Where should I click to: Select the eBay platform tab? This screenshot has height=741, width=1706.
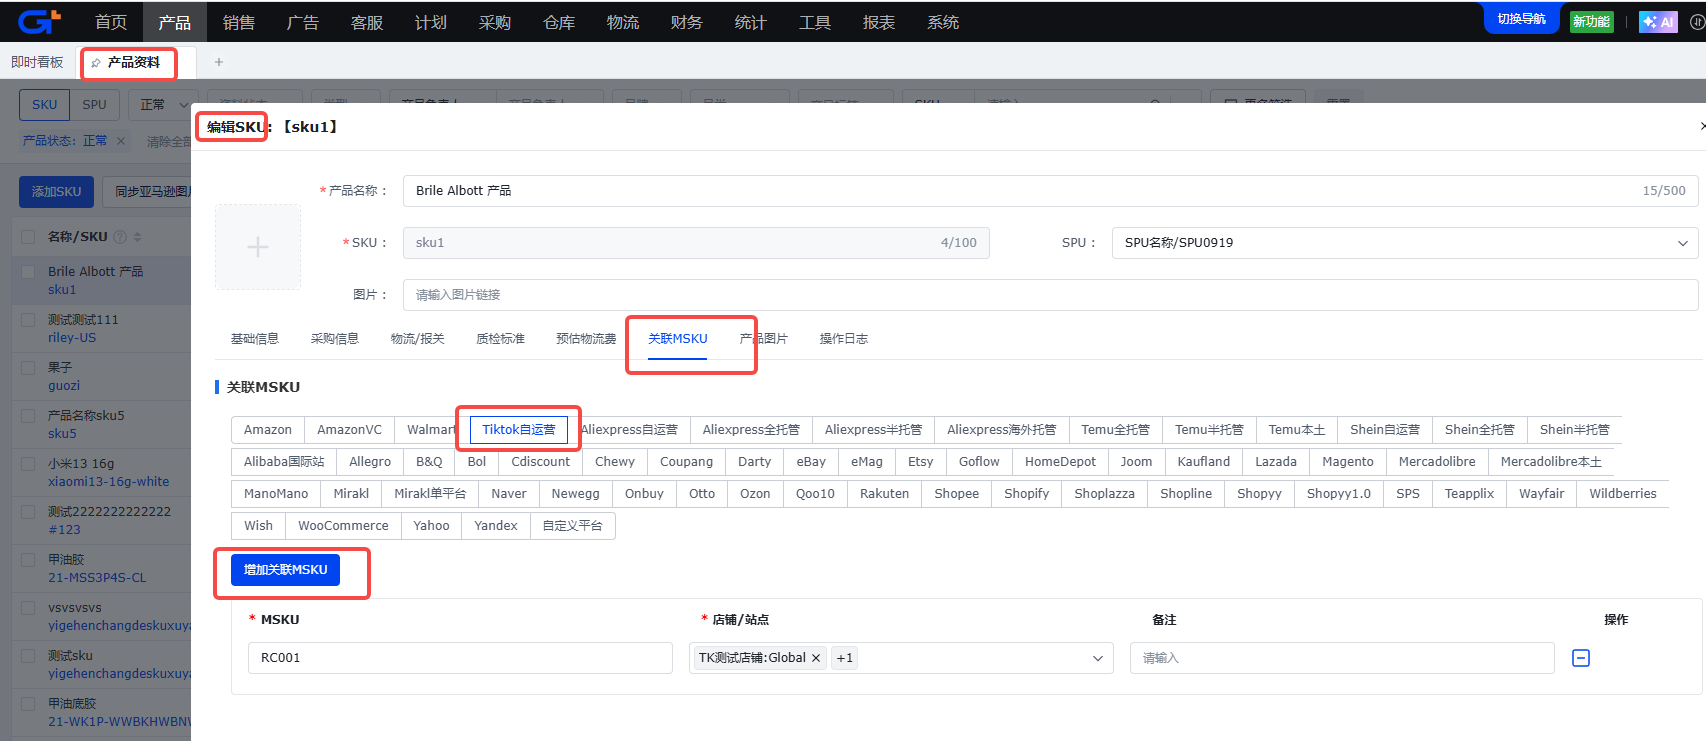point(811,462)
